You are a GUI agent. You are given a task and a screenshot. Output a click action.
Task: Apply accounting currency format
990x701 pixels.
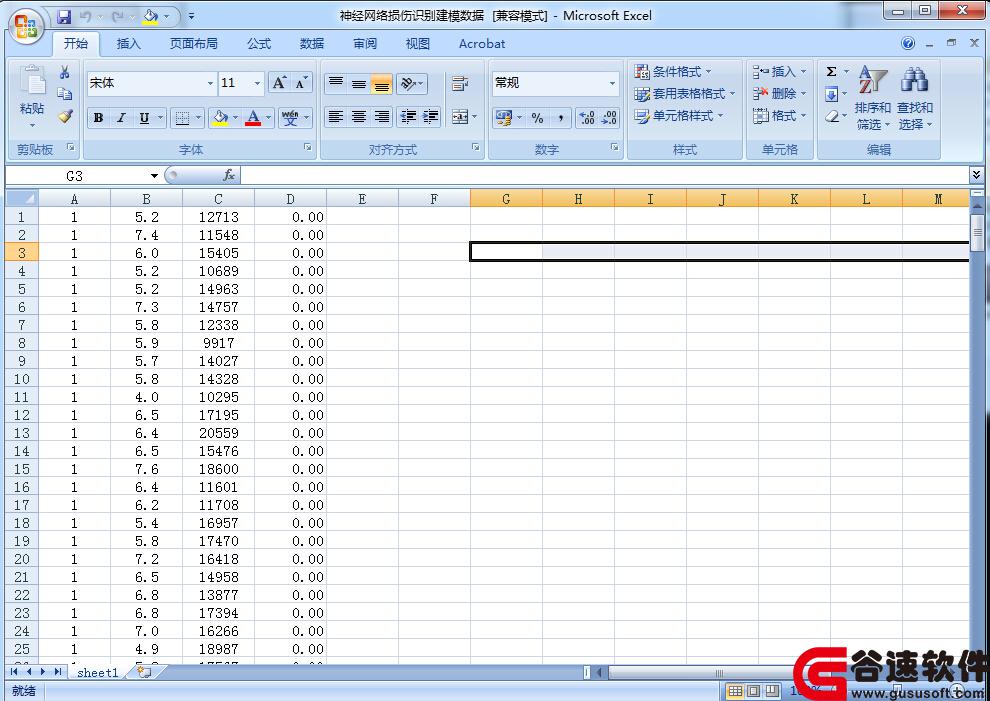click(504, 117)
